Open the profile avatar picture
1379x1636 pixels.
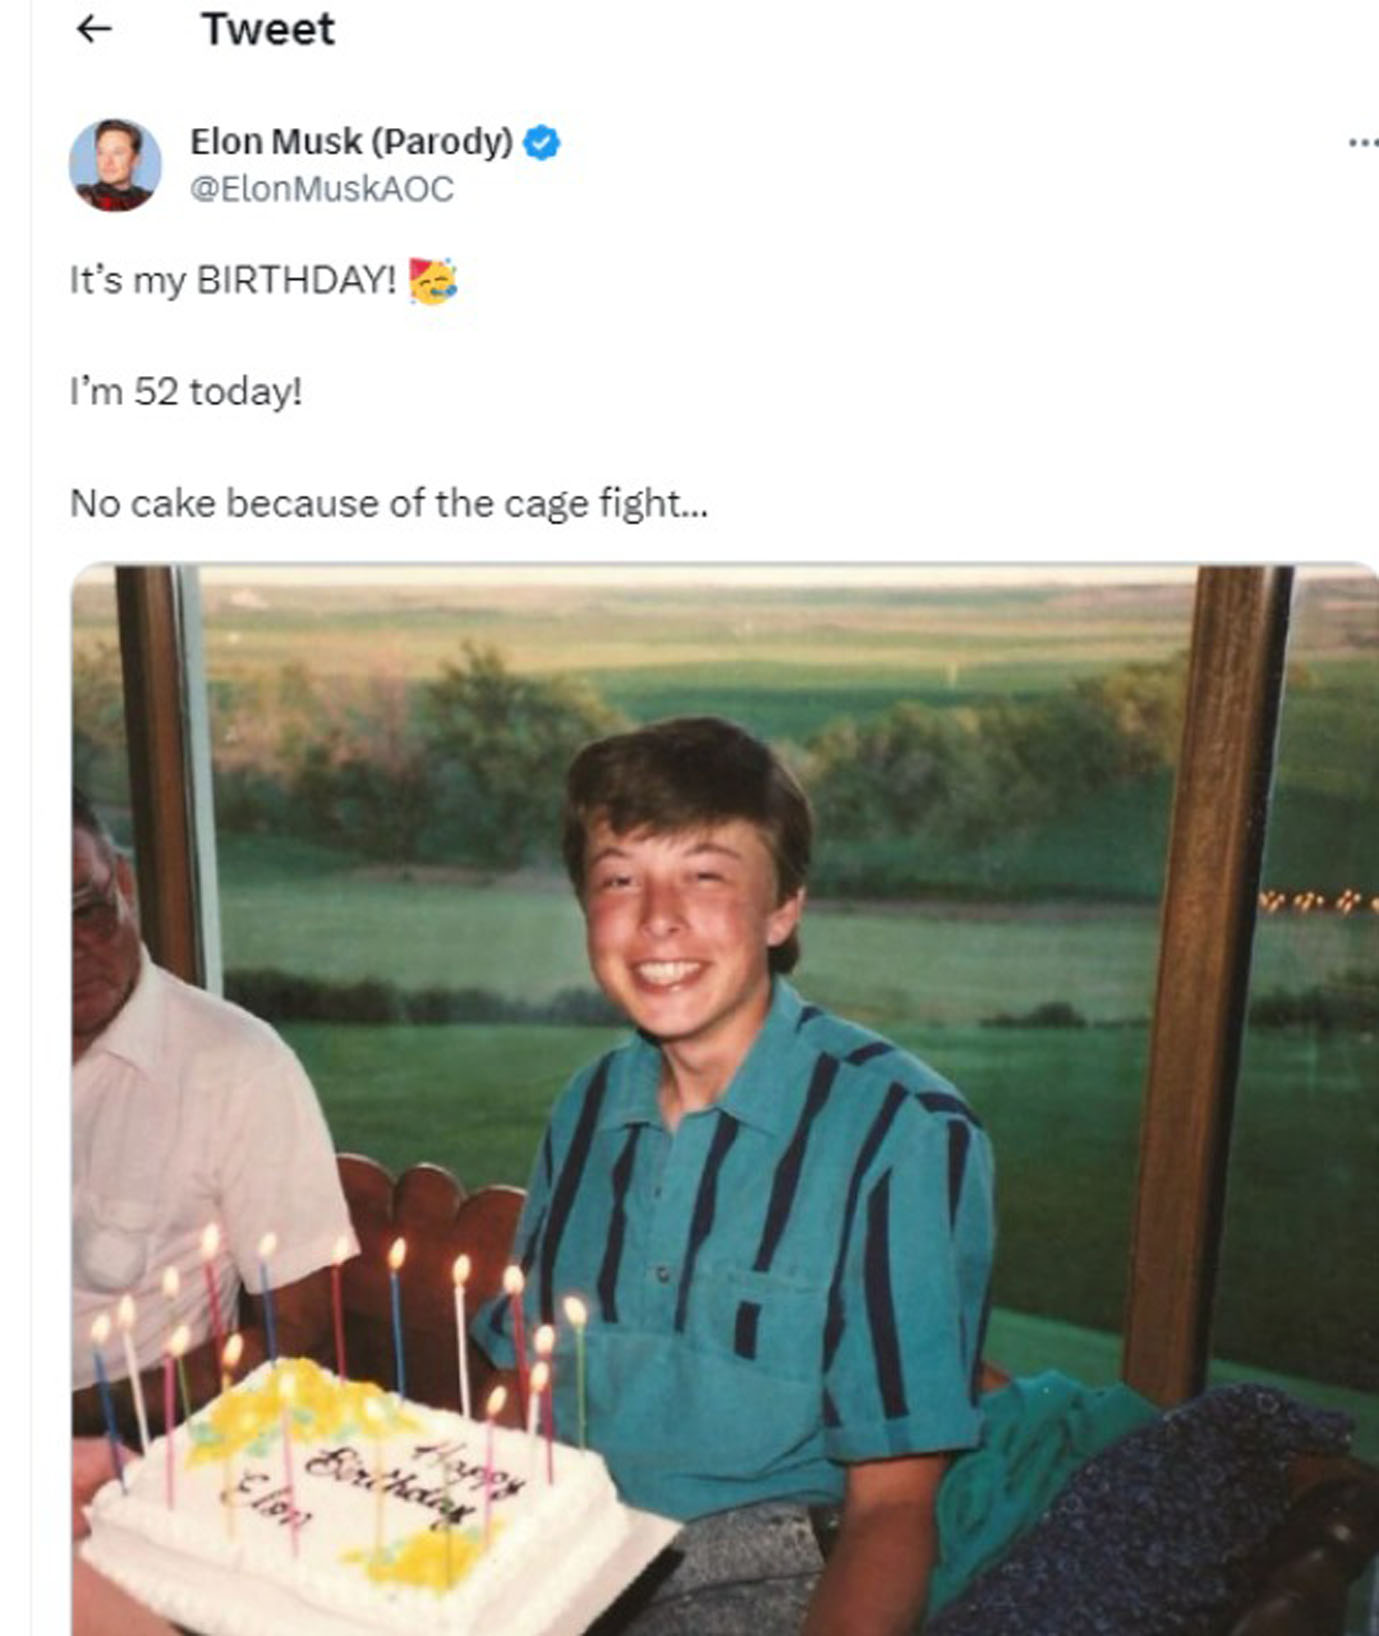click(115, 166)
